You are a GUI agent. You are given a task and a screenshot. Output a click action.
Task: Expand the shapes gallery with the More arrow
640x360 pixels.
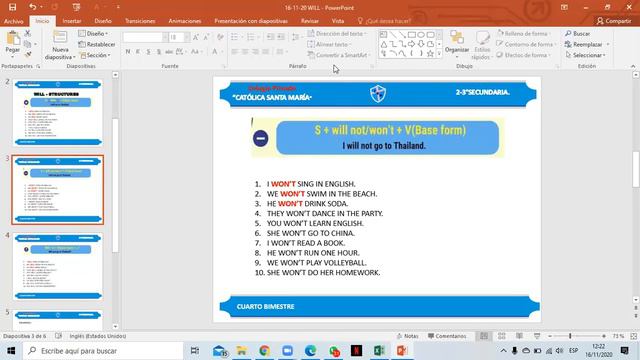(x=439, y=53)
